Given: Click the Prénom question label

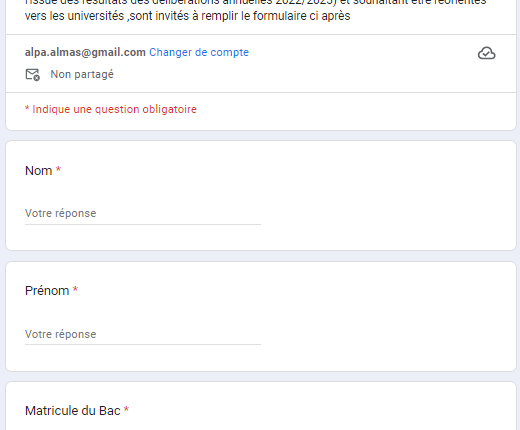Looking at the screenshot, I should coord(47,291).
